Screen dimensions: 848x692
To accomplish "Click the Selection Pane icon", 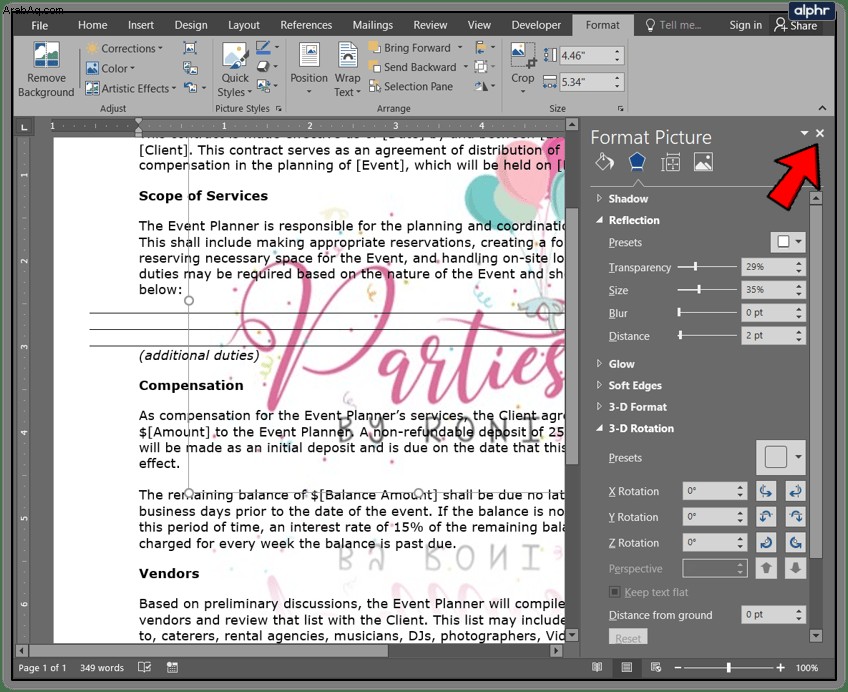I will (x=375, y=86).
